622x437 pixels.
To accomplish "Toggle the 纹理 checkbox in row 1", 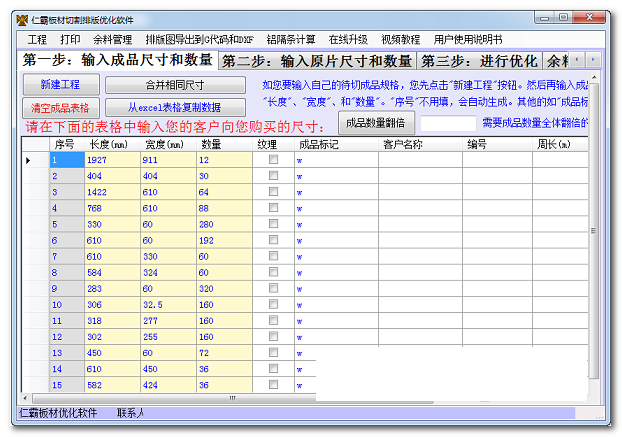I will point(273,160).
